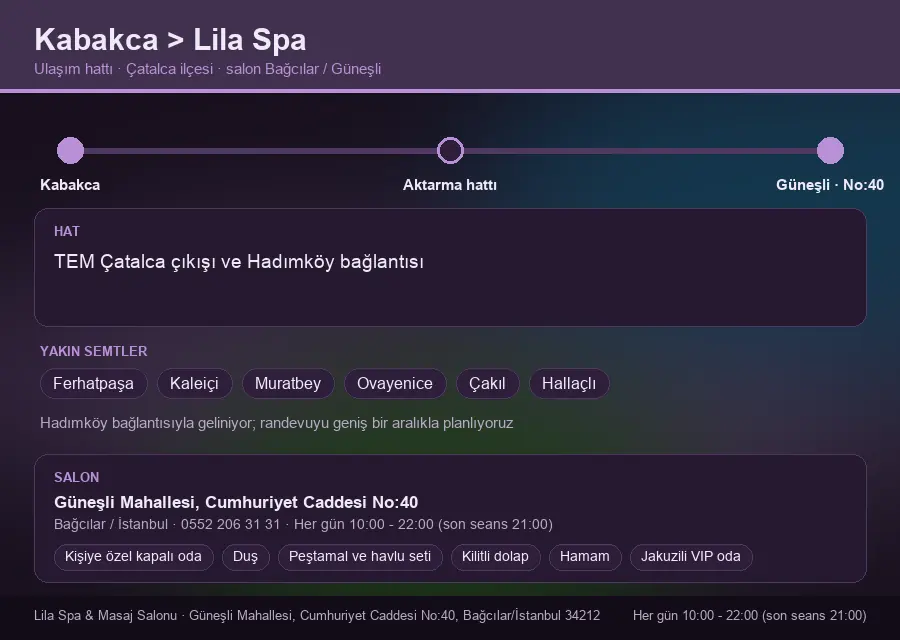Screen dimensions: 900x640
Task: Click the YAKIN SEMTLER section label
Action: click(94, 351)
